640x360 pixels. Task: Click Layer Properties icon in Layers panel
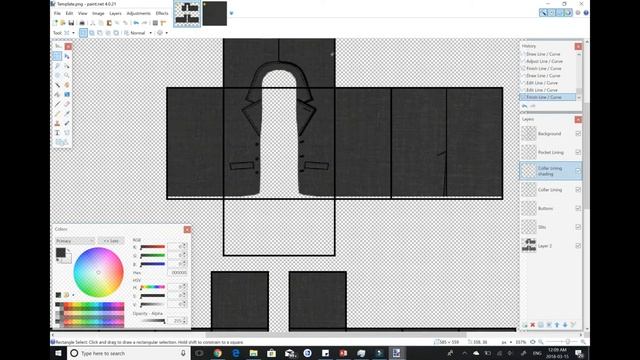coord(573,325)
